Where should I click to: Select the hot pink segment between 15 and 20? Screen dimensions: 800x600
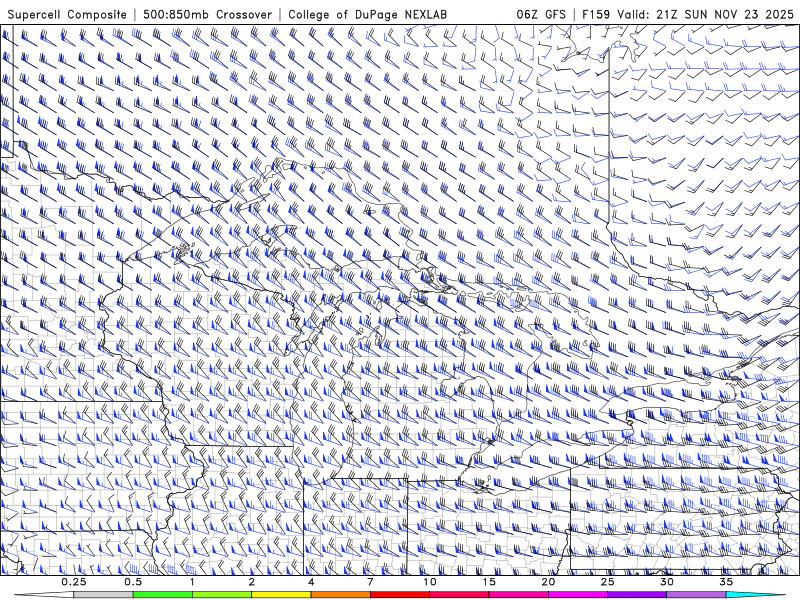pyautogui.click(x=518, y=595)
